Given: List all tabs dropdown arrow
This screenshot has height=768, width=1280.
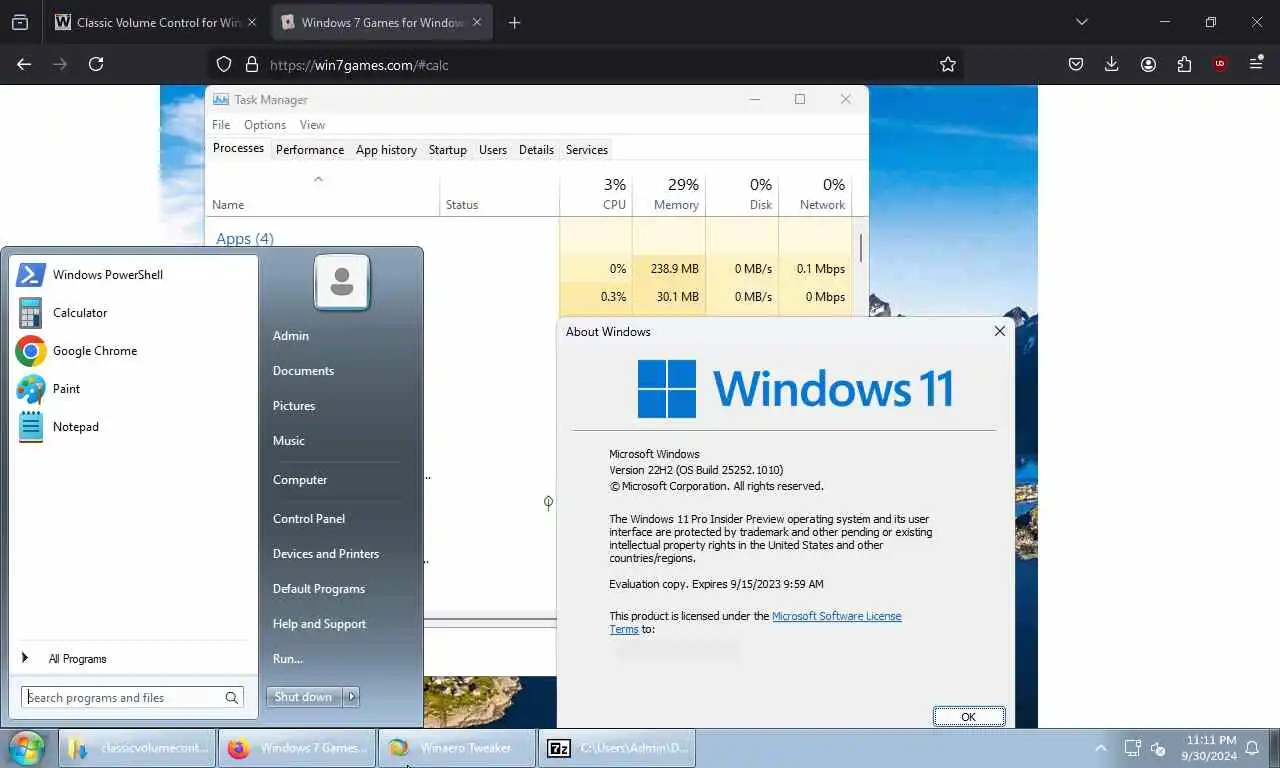Looking at the screenshot, I should point(1081,22).
